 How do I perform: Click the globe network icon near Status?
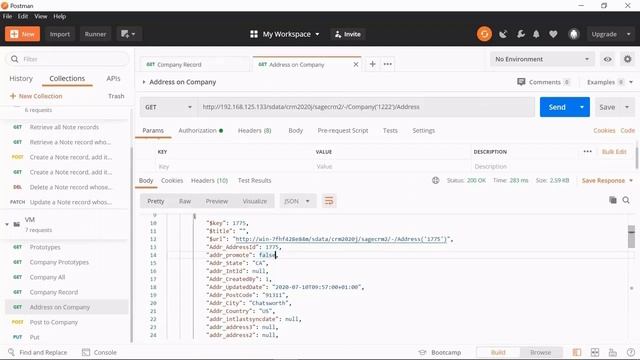click(x=436, y=180)
